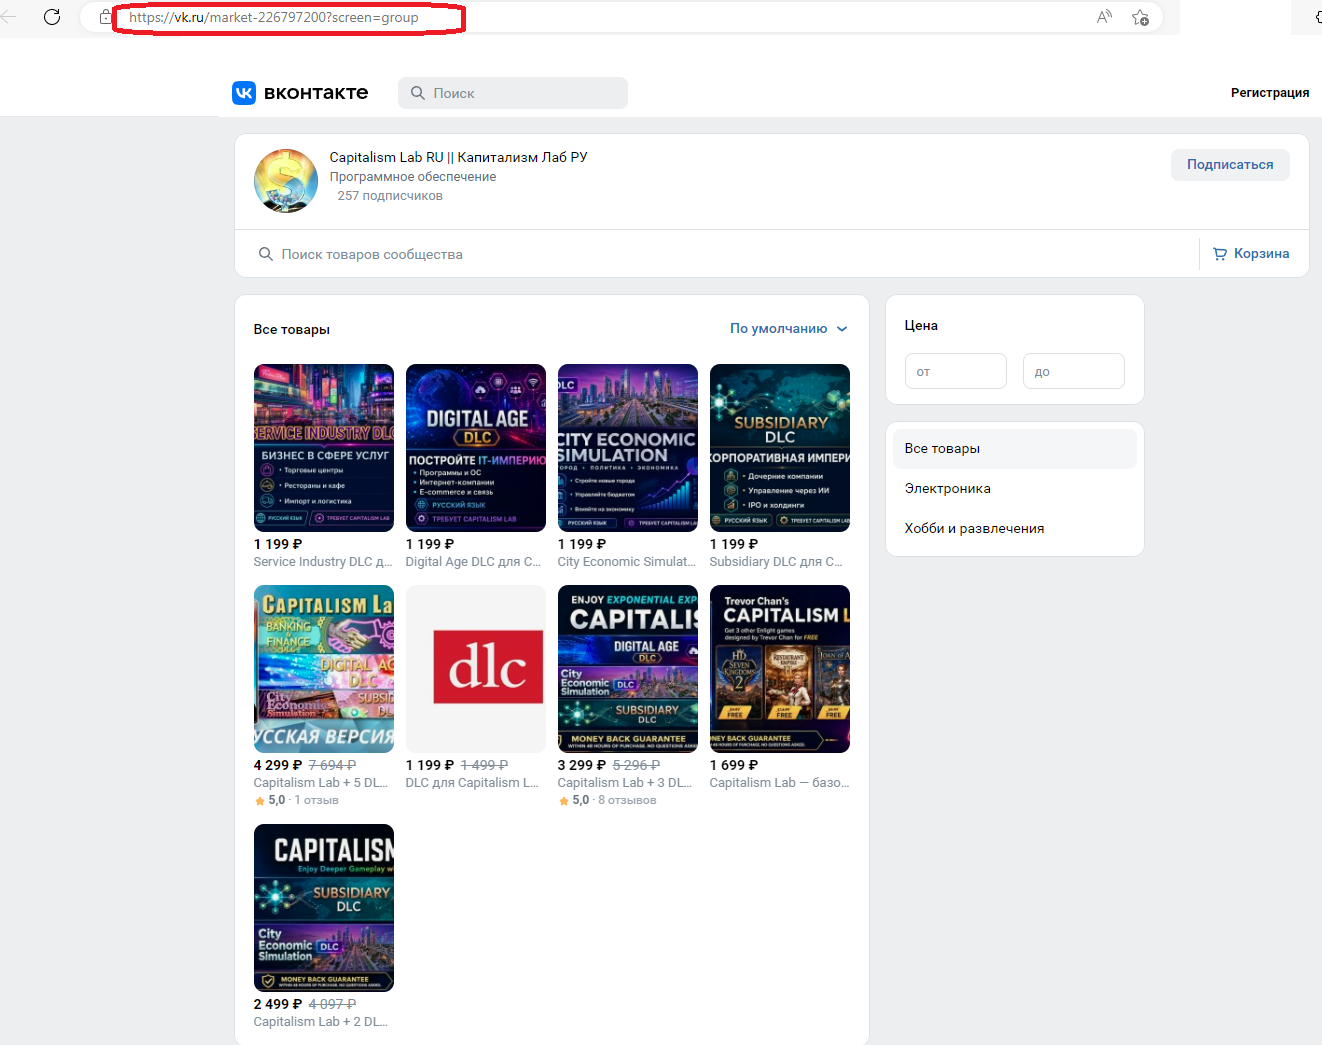Screen dimensions: 1322x1045
Task: Click the price 'от' input field
Action: [x=956, y=371]
